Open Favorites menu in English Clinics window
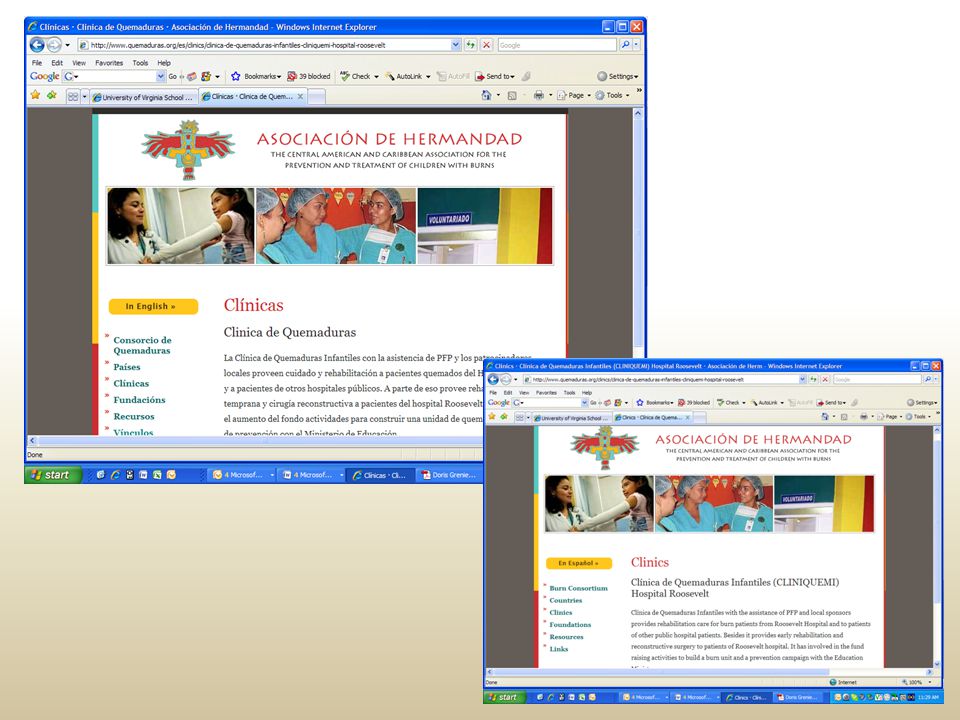This screenshot has height=720, width=960. pyautogui.click(x=546, y=392)
